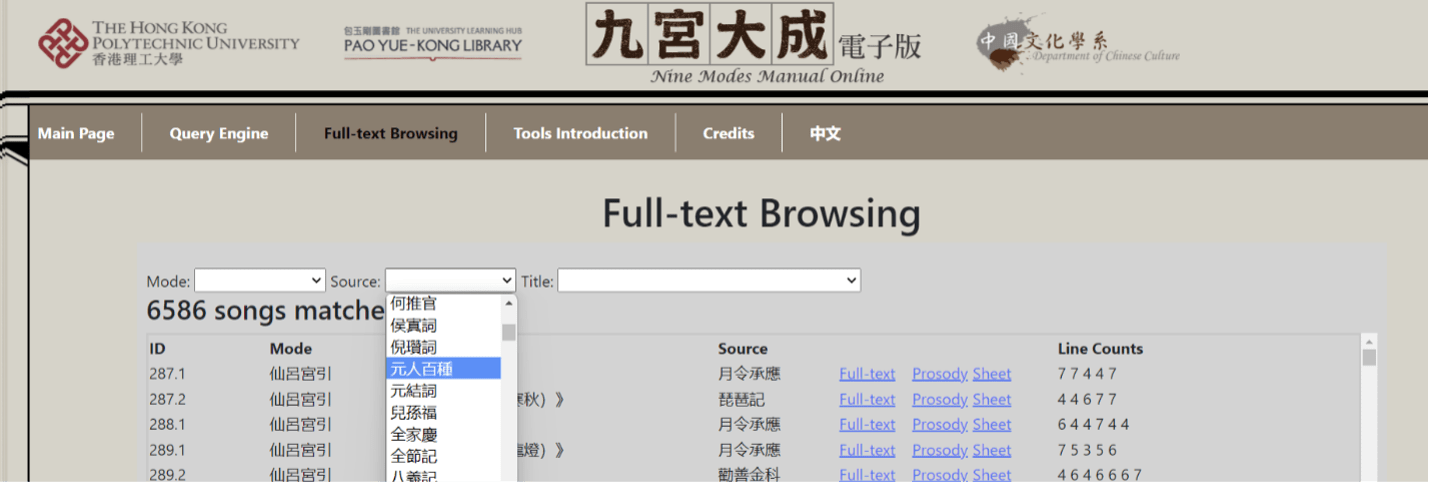Select mode cell 仙呂宮引 in row 287.1
Screen dimensions: 1430x485
pyautogui.click(x=301, y=374)
